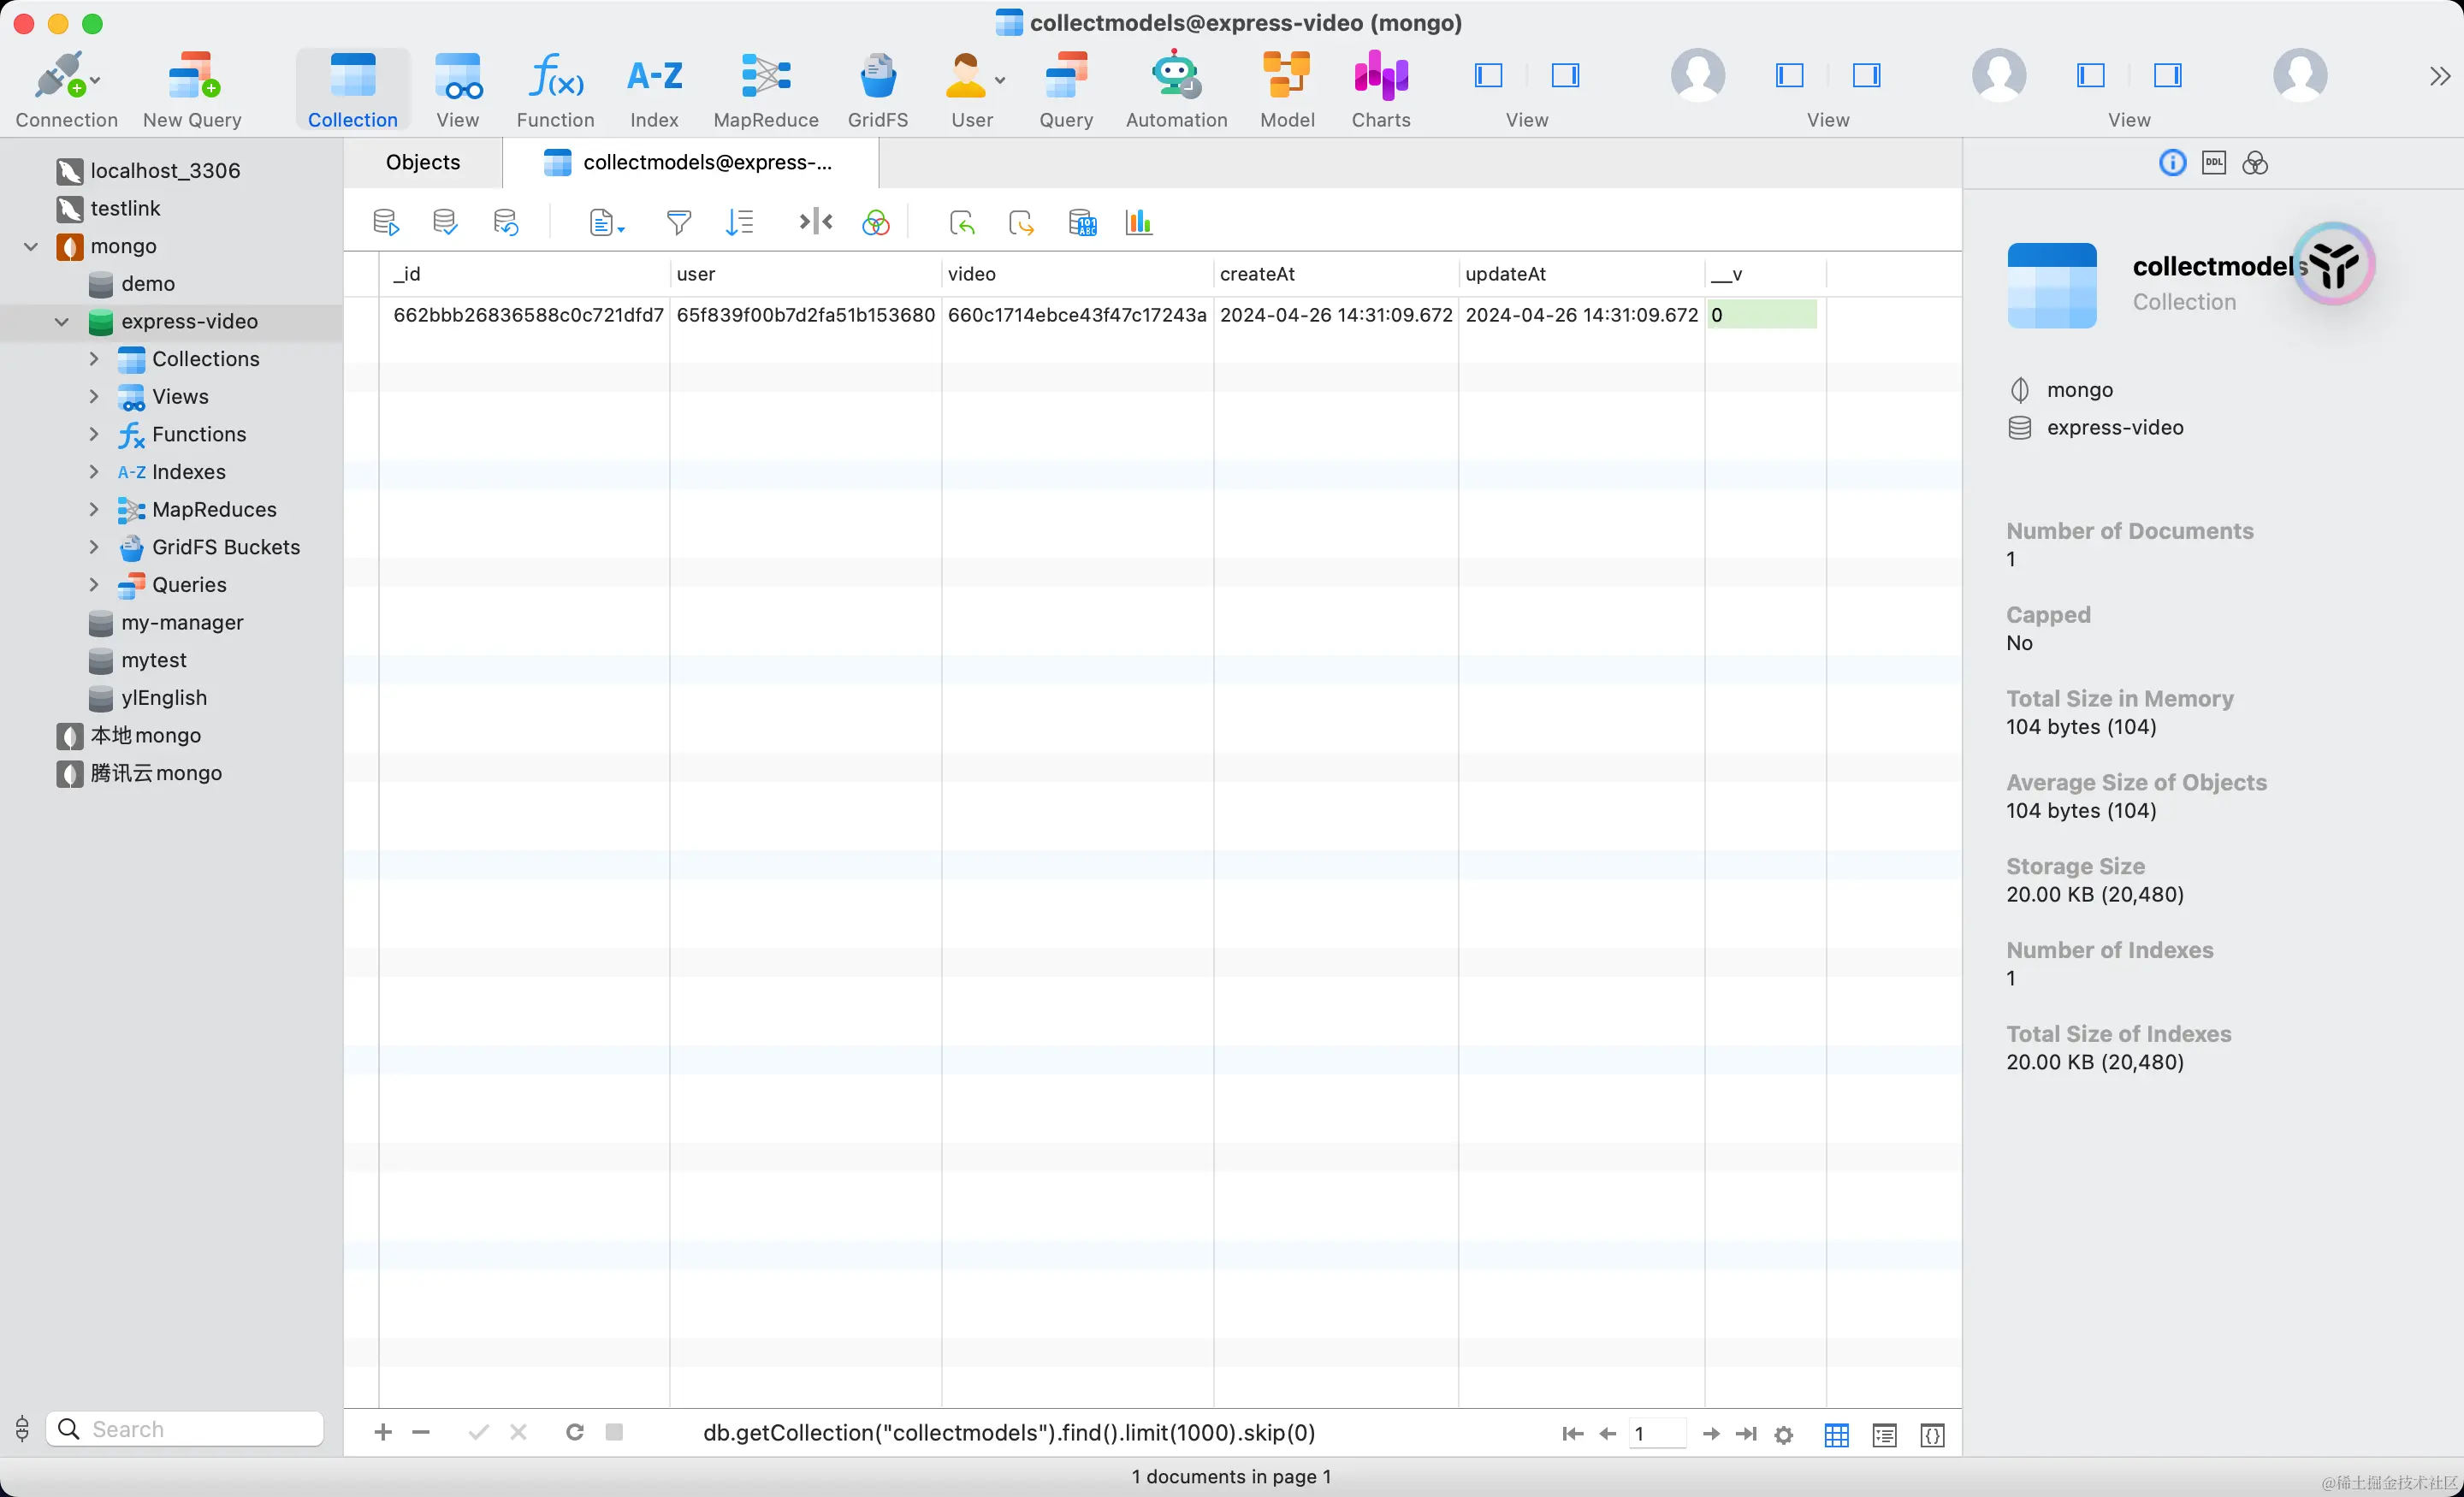Click the DDL icon in right panel

2213,163
